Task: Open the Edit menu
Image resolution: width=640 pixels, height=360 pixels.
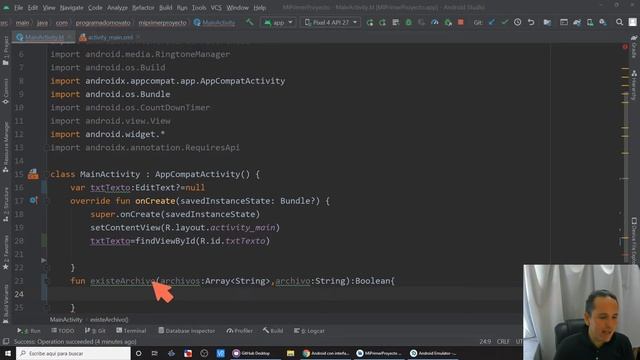Action: click(33, 8)
